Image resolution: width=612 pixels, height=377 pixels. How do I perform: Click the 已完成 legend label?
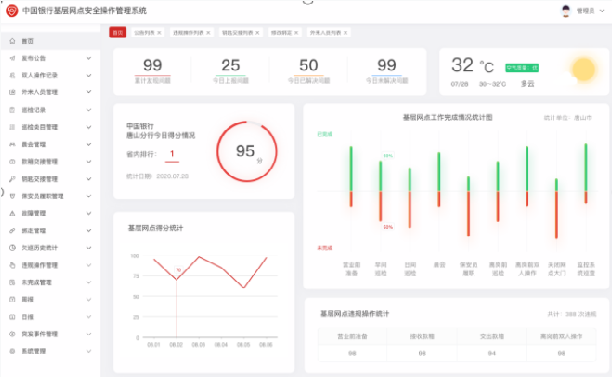tap(325, 134)
